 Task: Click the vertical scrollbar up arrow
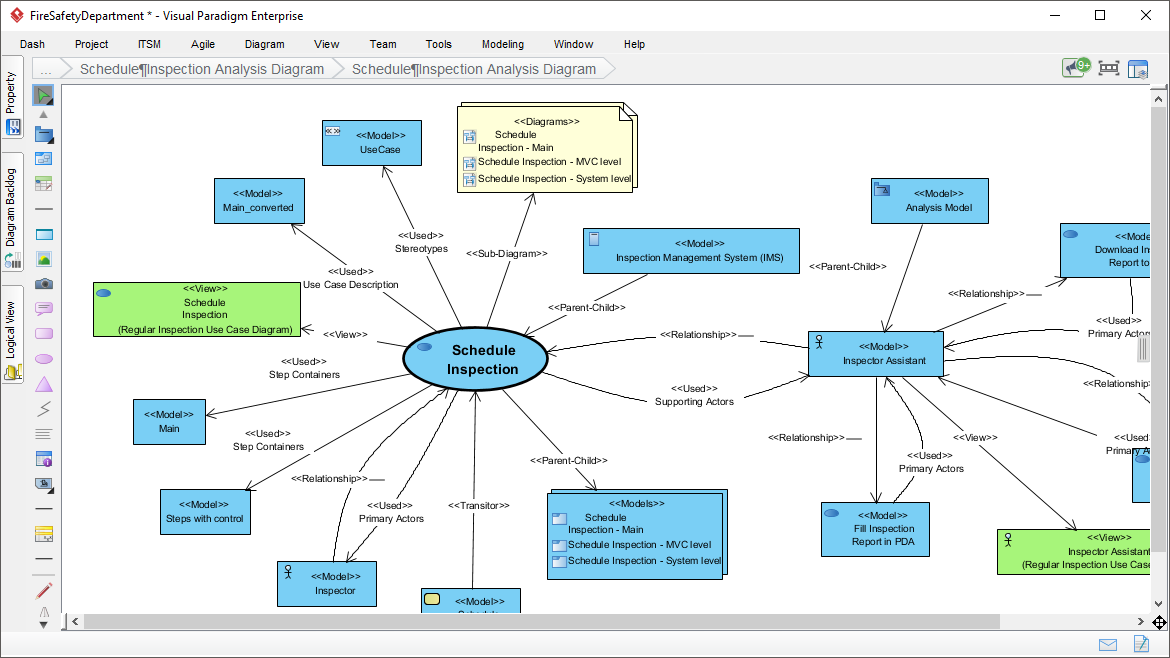click(x=1158, y=98)
